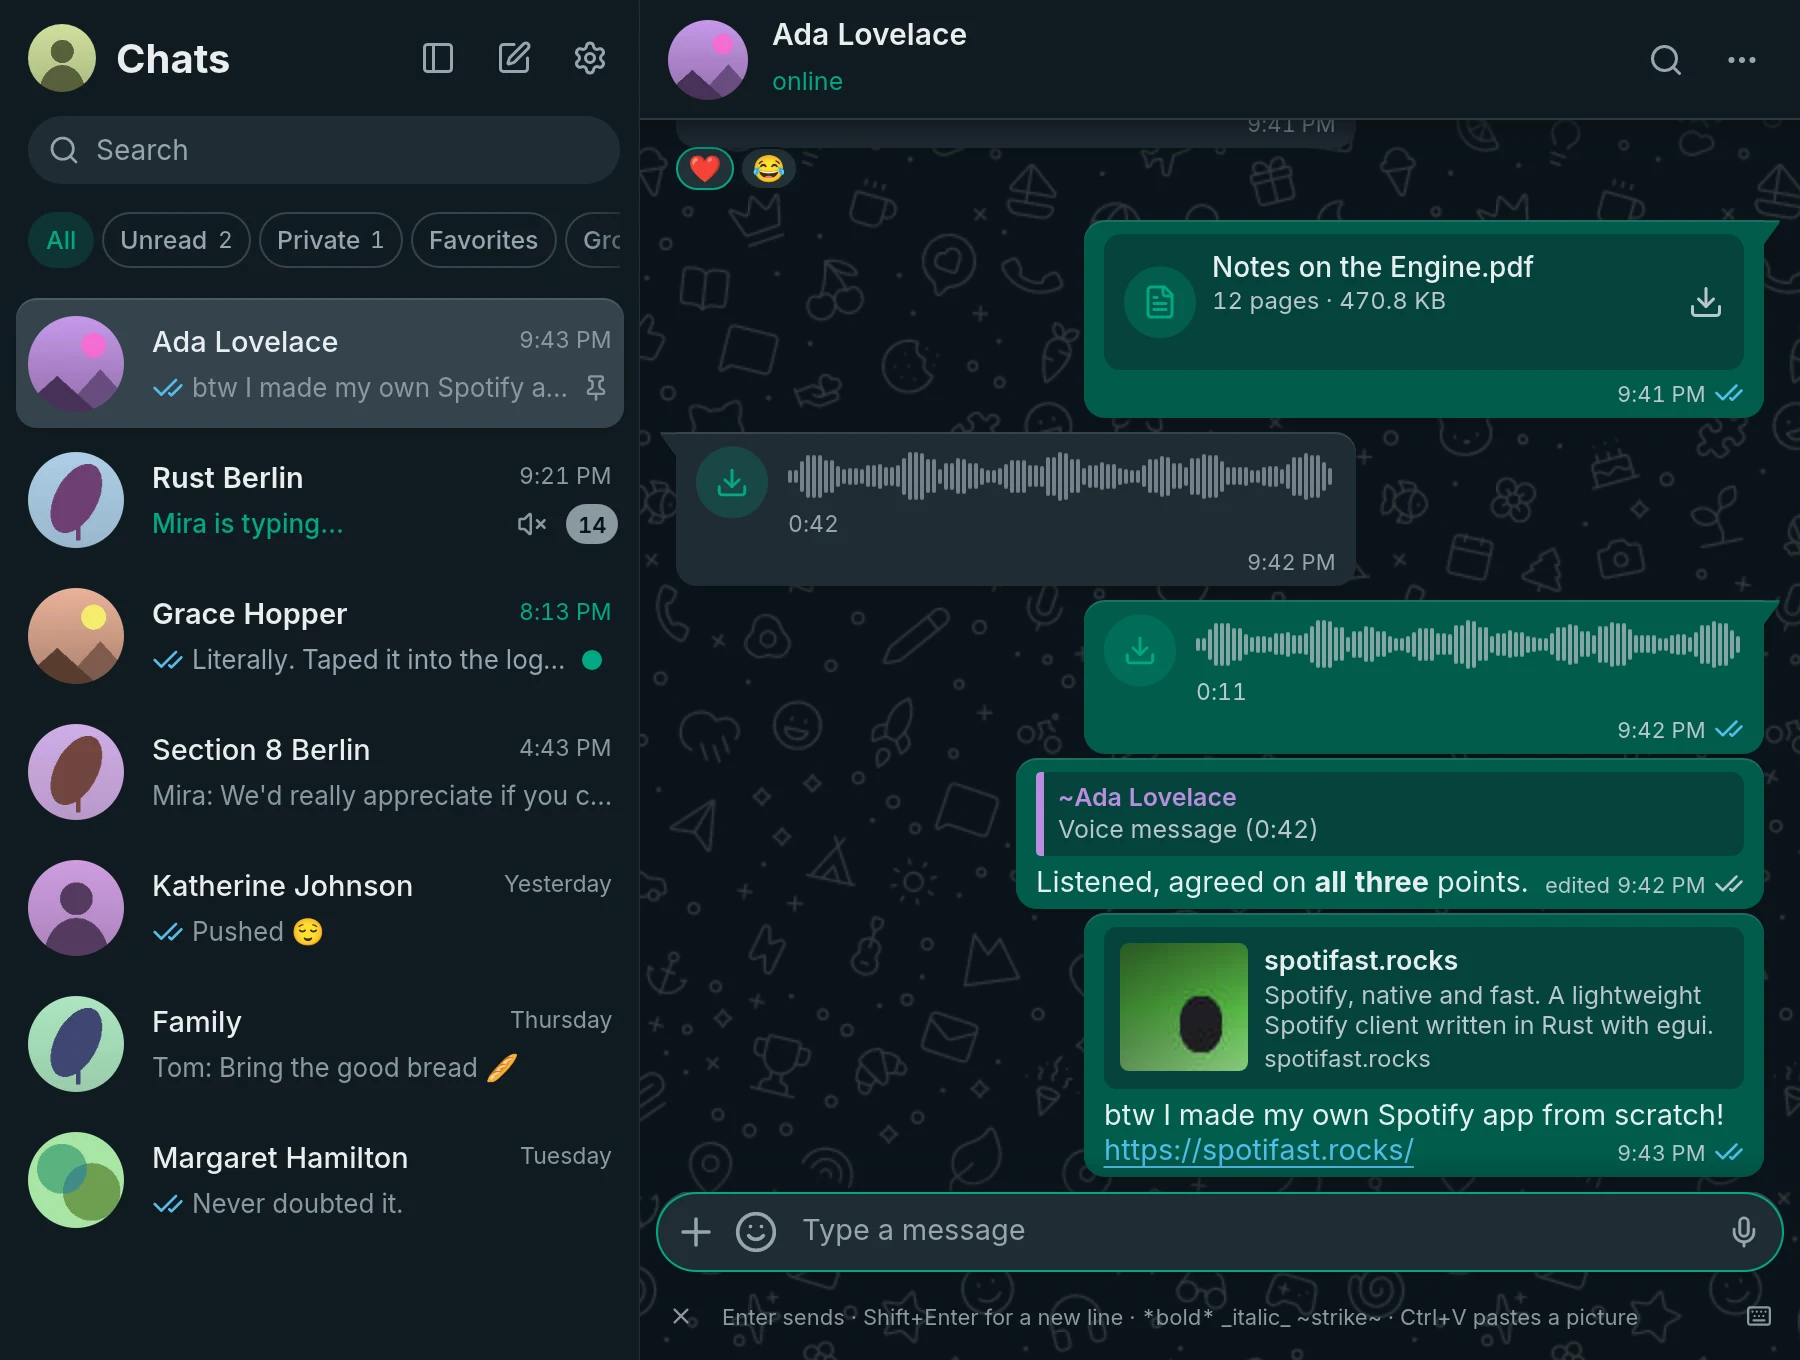Seek in the 0:42 voice message waveform
Image resolution: width=1800 pixels, height=1360 pixels.
1060,476
